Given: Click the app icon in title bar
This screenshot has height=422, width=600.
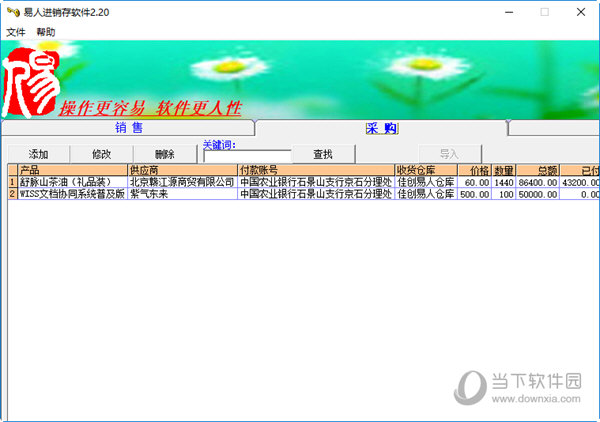Looking at the screenshot, I should point(13,12).
